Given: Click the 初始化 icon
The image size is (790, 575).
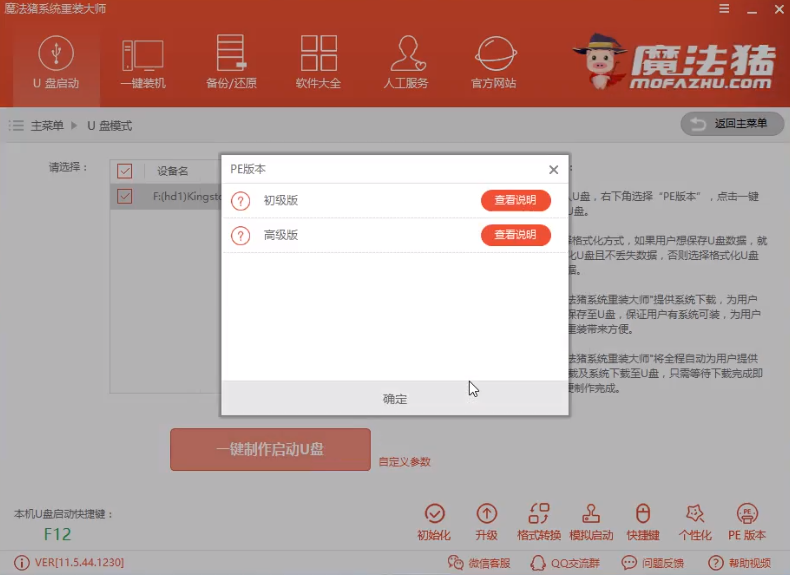Looking at the screenshot, I should coord(434,522).
